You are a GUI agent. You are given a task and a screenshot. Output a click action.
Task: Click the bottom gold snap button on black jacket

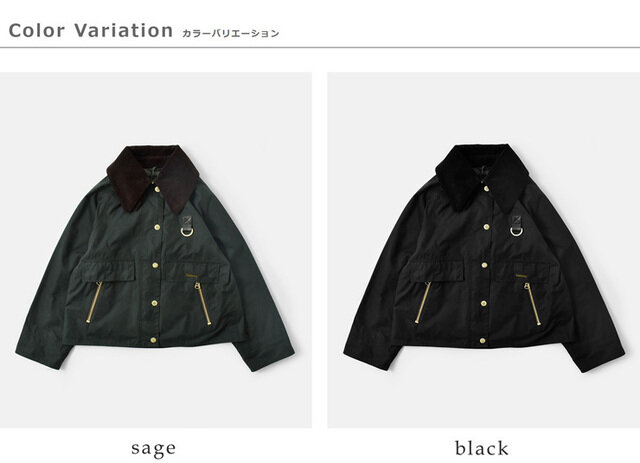[x=483, y=340]
